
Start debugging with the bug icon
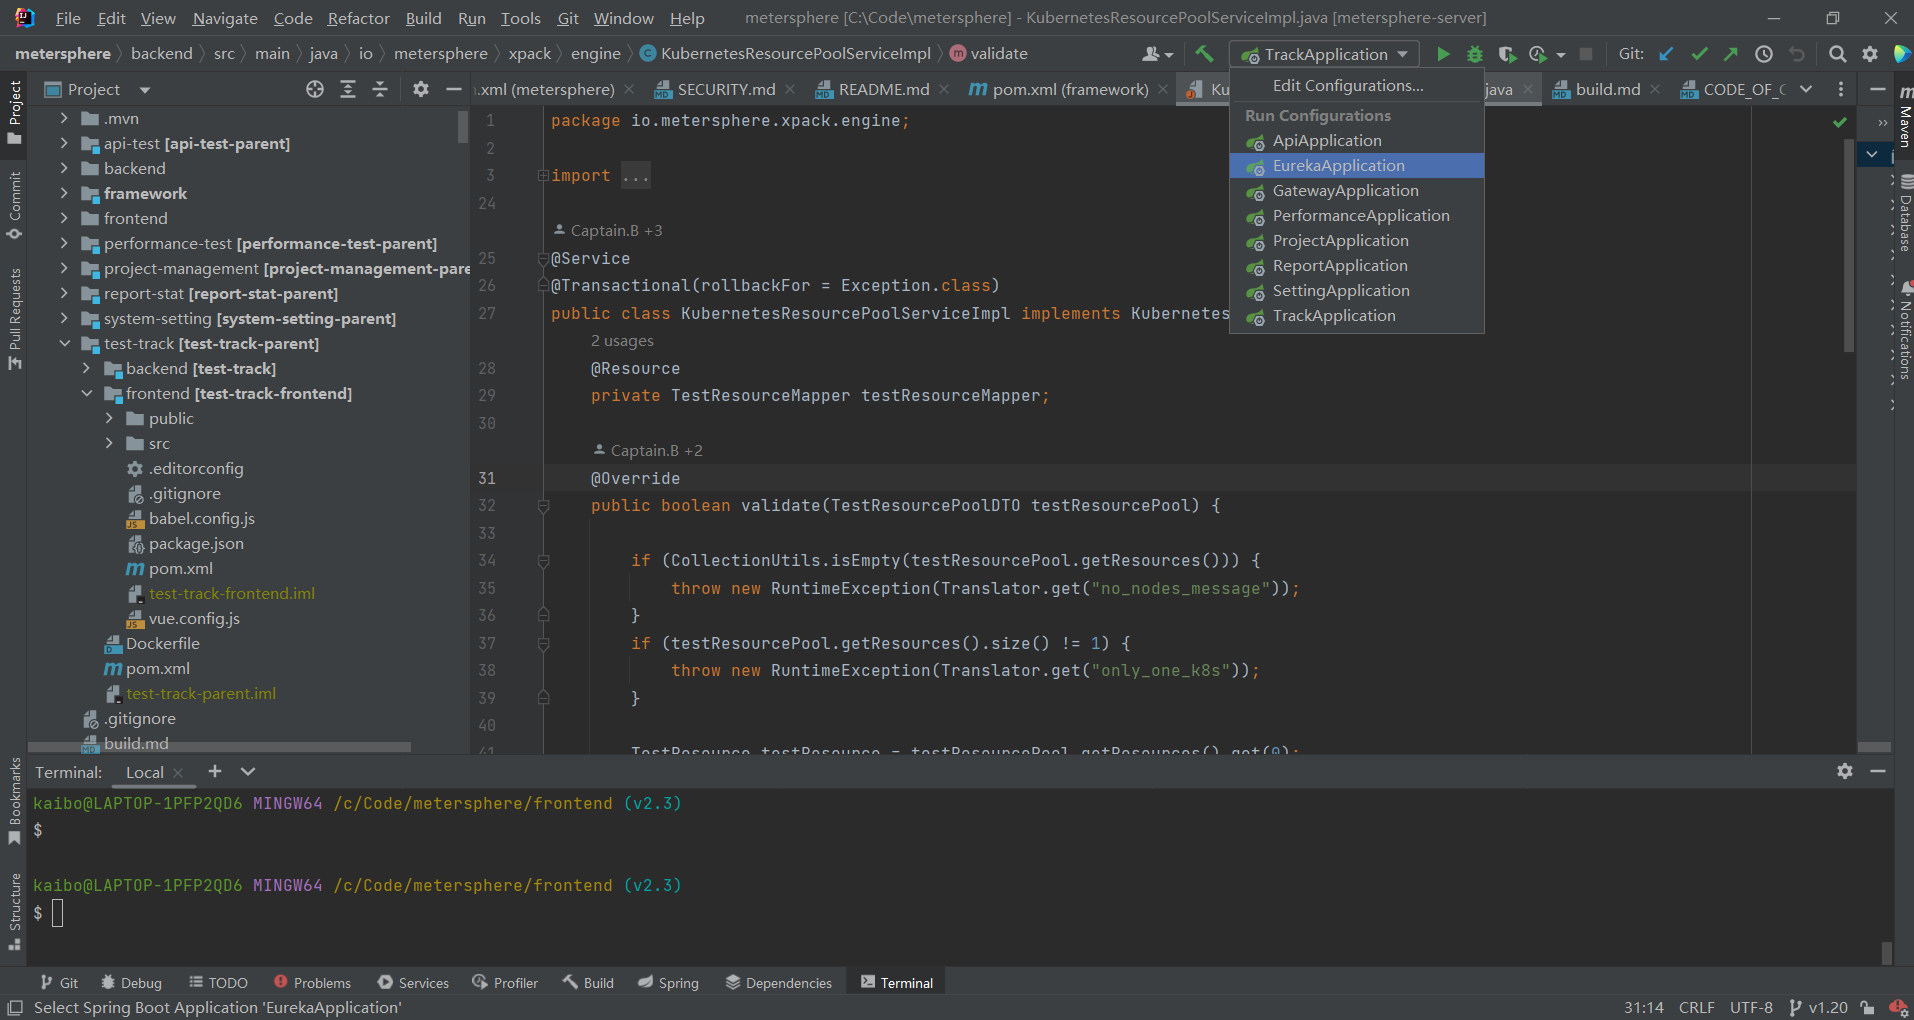pos(1474,54)
